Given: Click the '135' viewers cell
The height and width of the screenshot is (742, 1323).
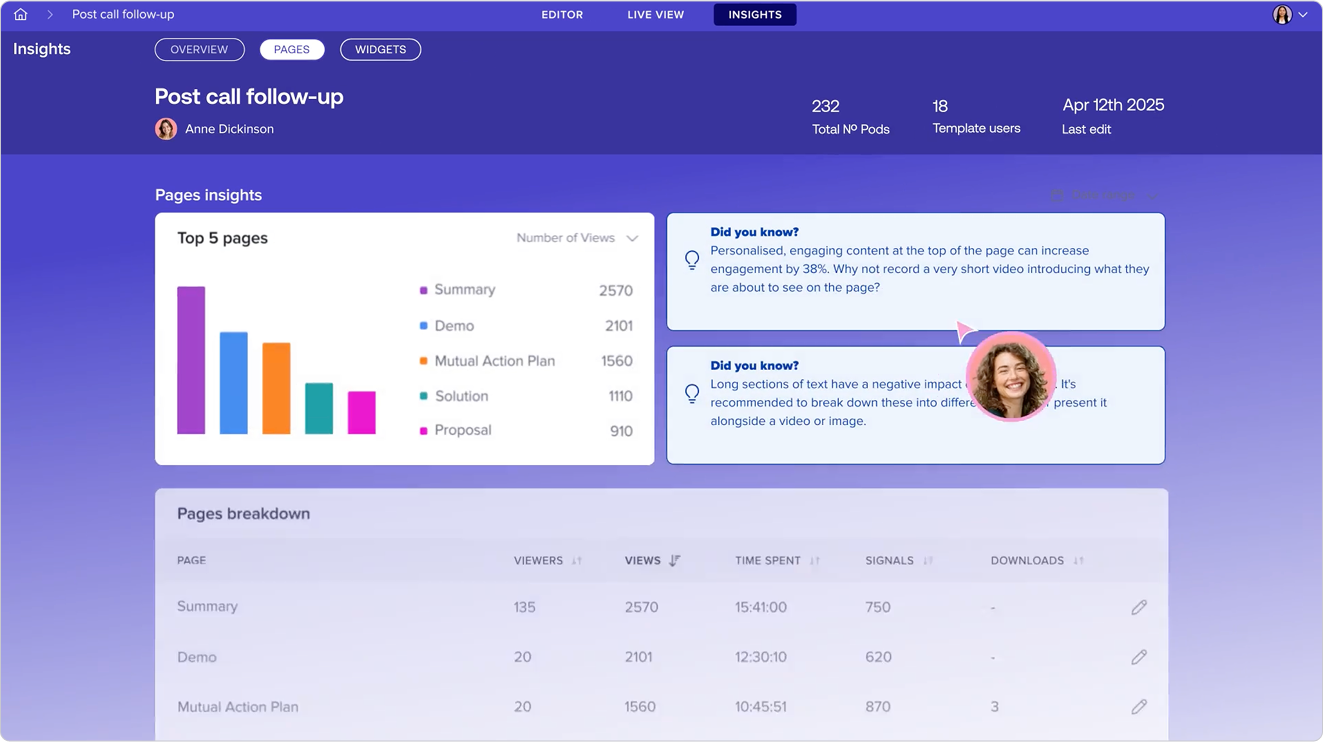Looking at the screenshot, I should tap(525, 607).
